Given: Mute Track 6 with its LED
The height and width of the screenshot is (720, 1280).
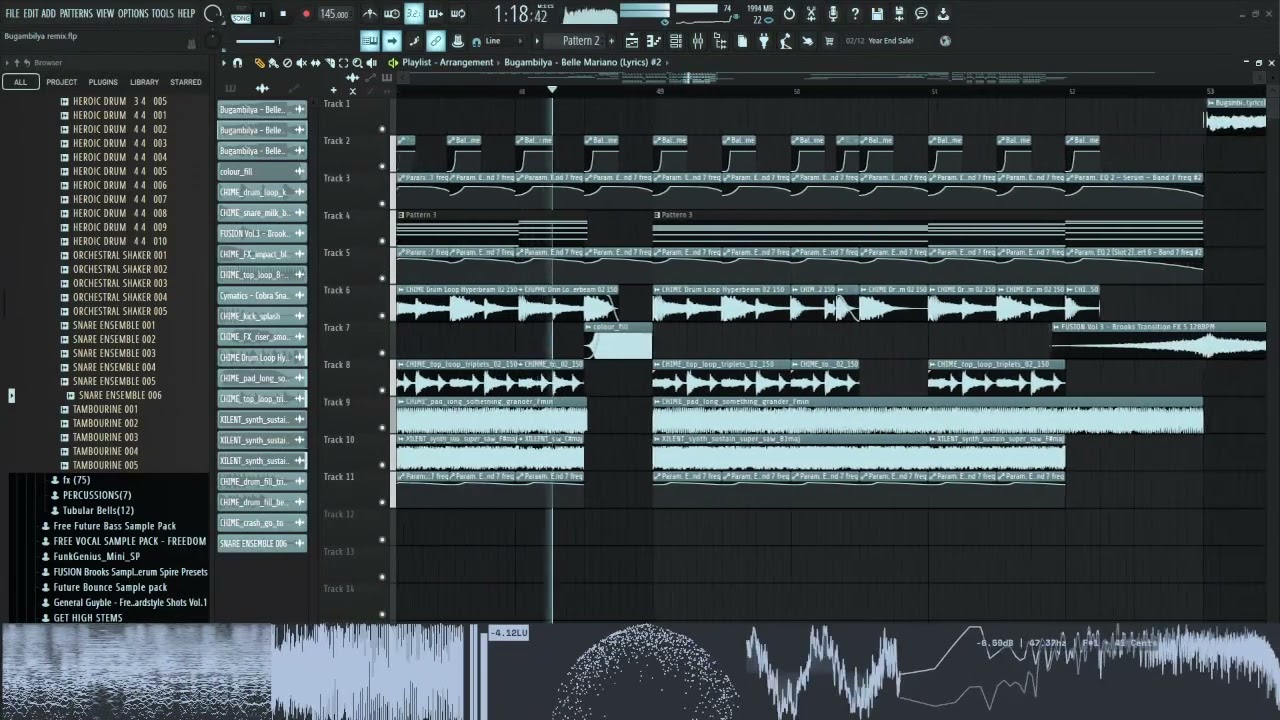Looking at the screenshot, I should 382,316.
